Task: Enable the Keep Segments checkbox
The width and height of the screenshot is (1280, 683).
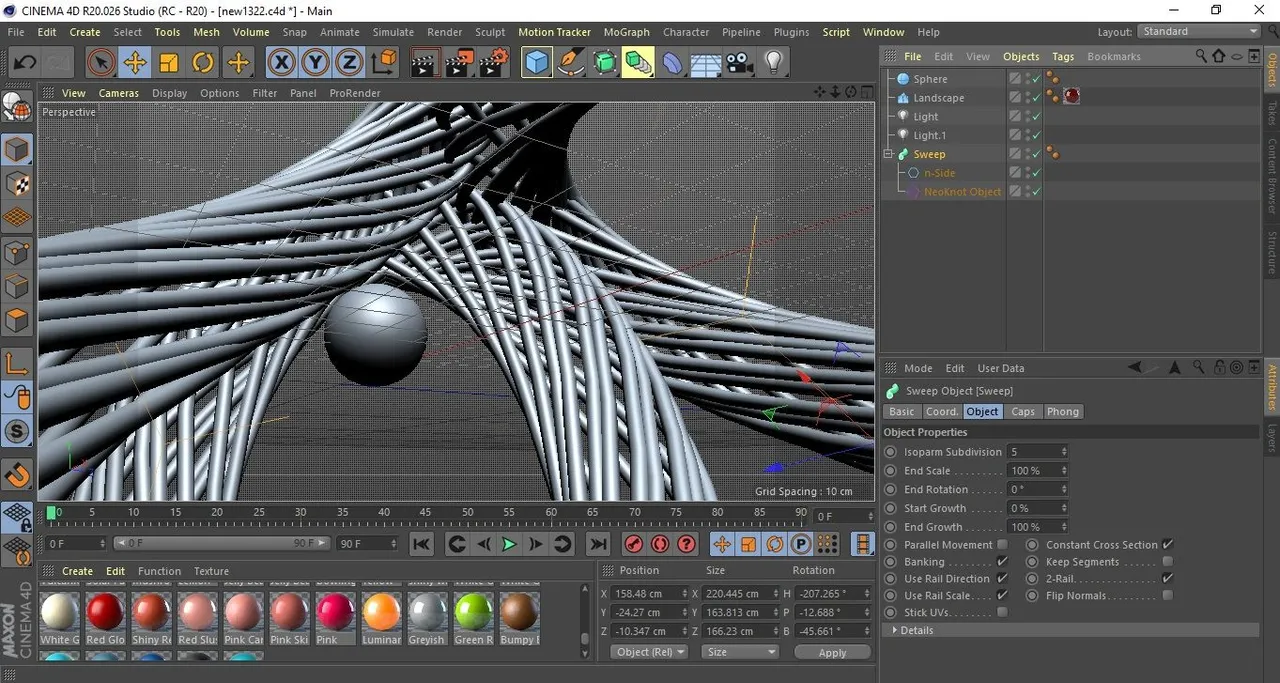Action: pos(1167,562)
